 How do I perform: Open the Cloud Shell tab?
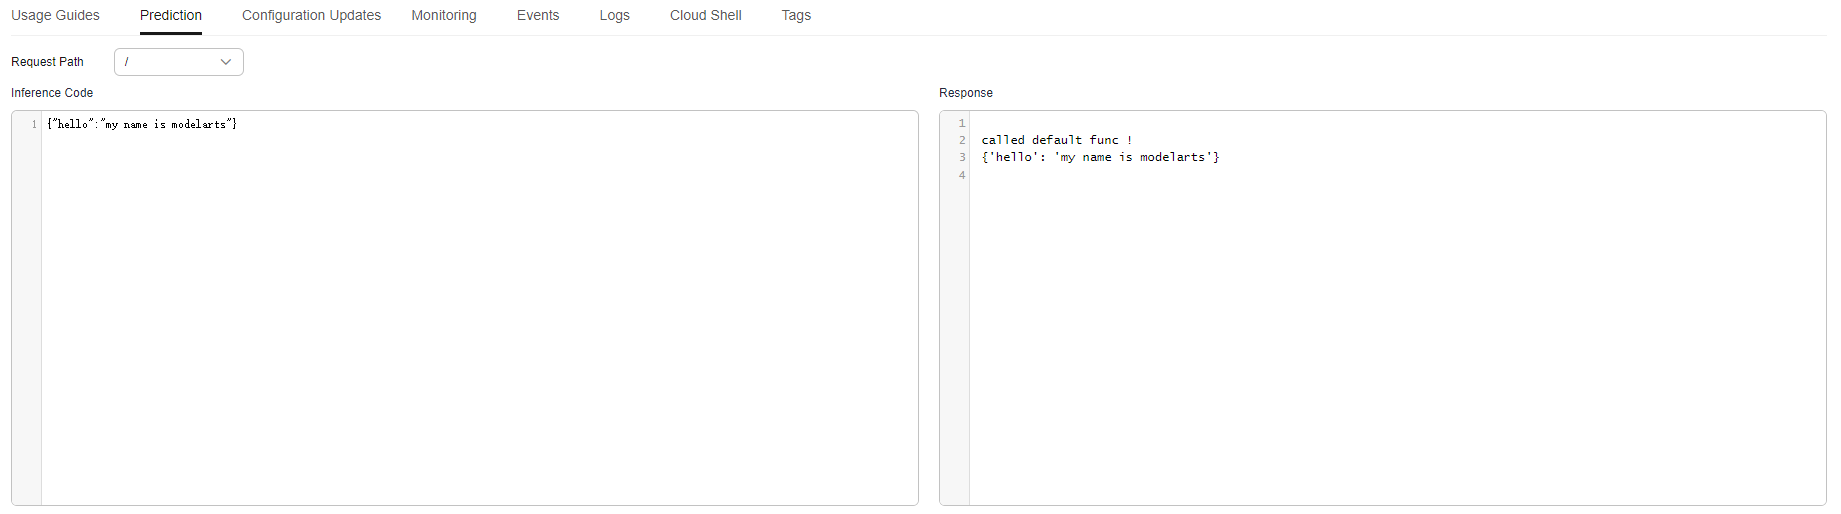(x=706, y=15)
